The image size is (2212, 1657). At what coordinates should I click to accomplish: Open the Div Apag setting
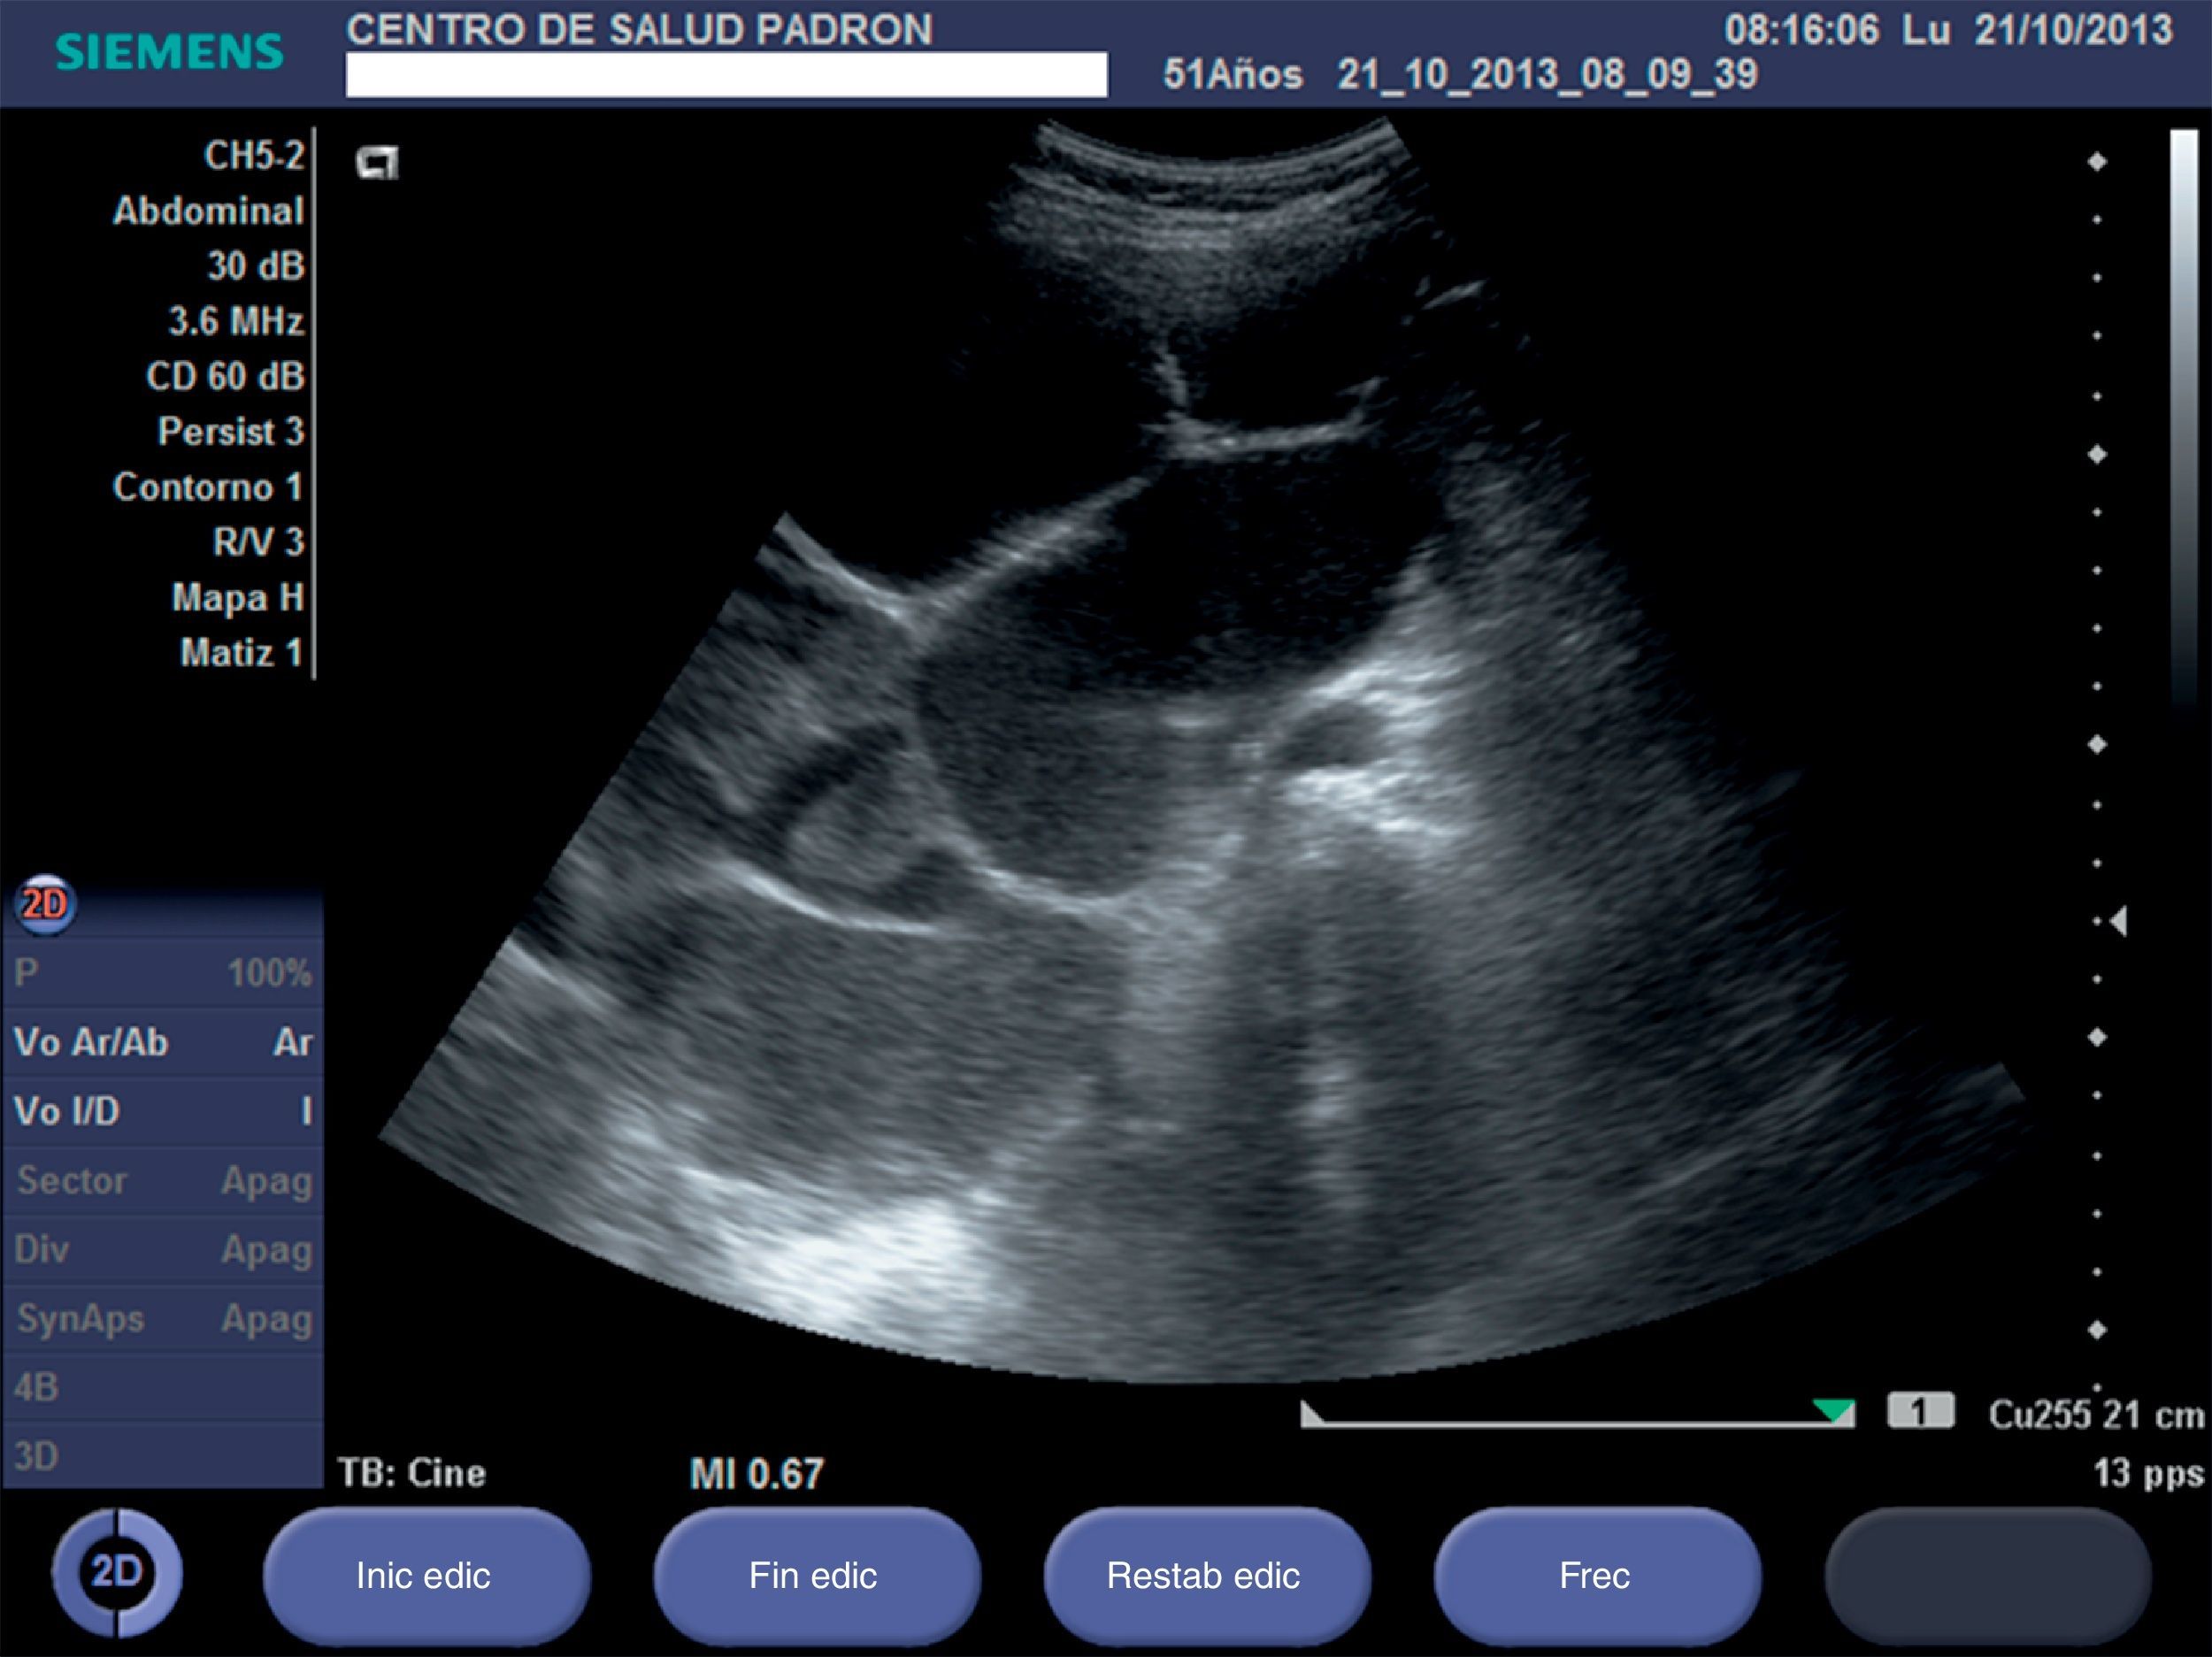(163, 1249)
